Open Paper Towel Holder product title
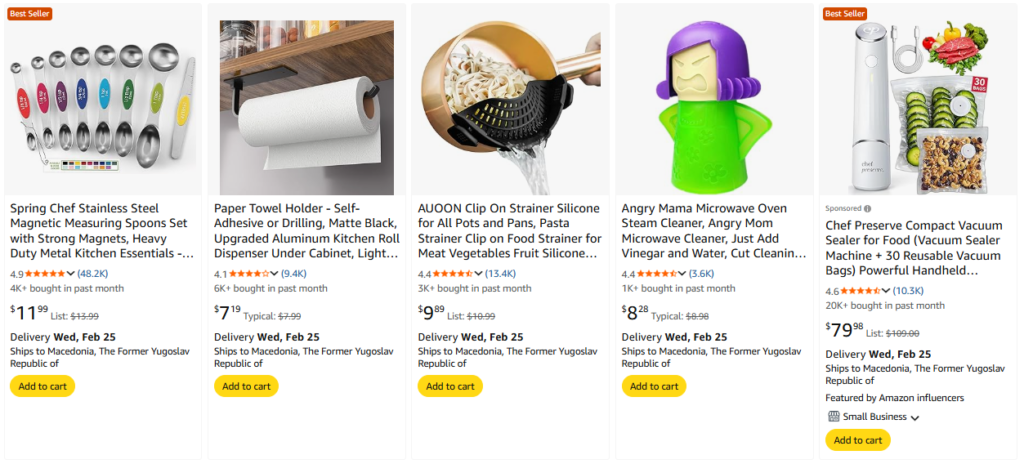Viewport: 1024px width, 464px height. pyautogui.click(x=306, y=231)
